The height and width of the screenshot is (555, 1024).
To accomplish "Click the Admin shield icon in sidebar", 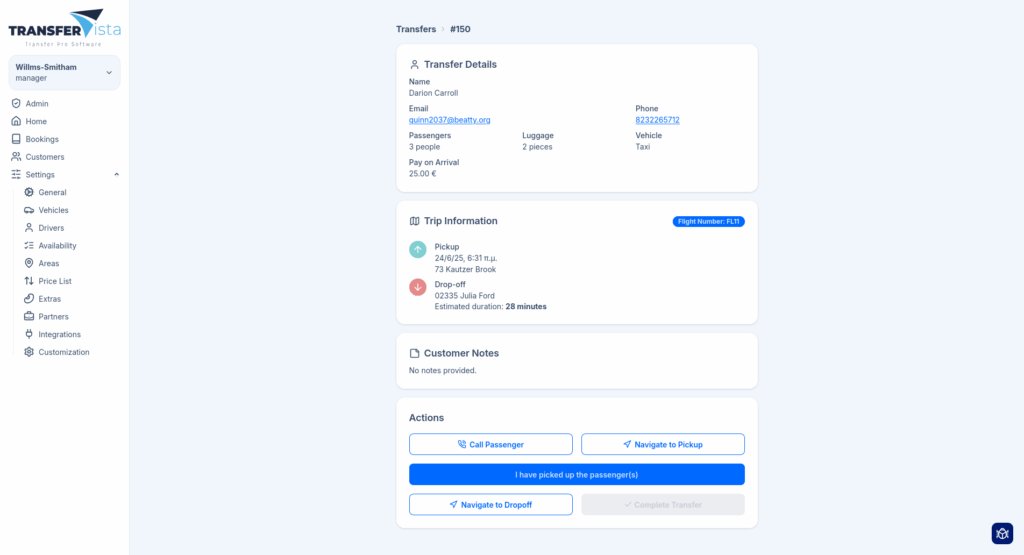I will pyautogui.click(x=16, y=104).
